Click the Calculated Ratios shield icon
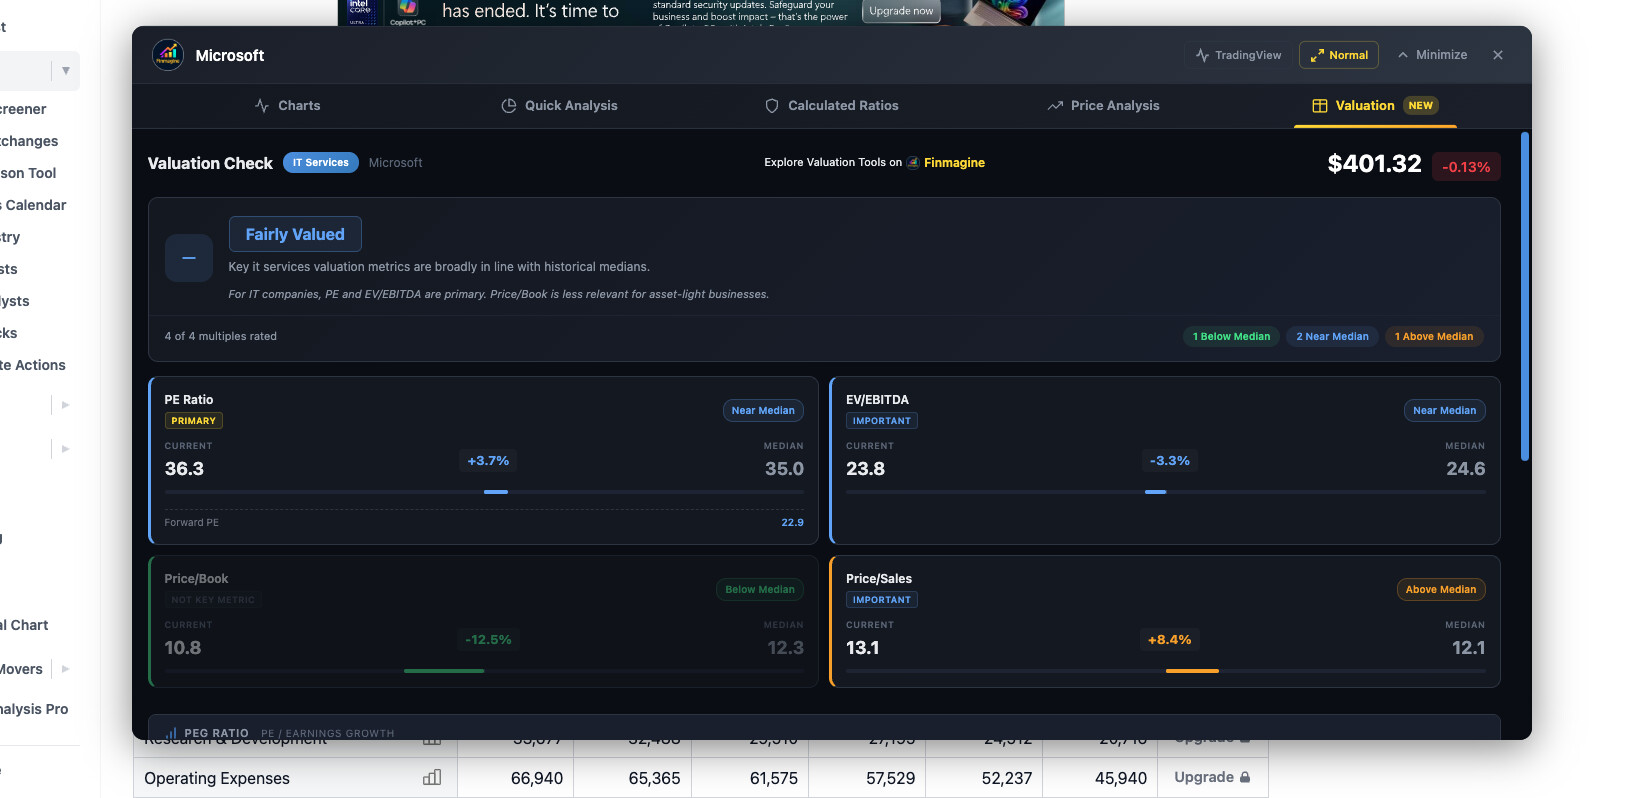This screenshot has width=1625, height=798. (x=772, y=106)
